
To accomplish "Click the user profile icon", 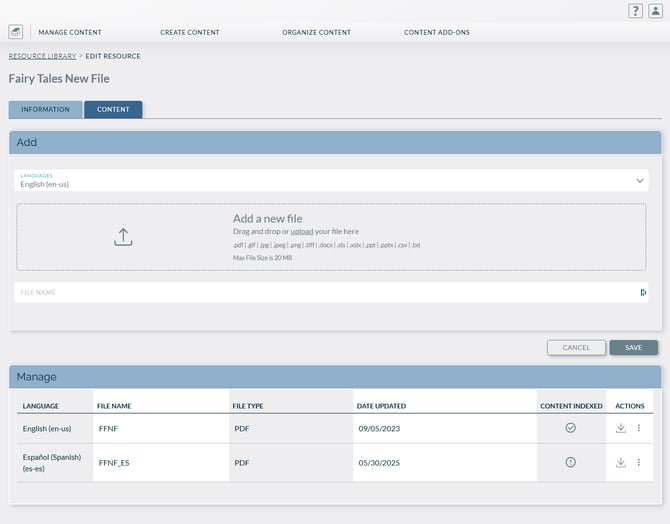I will click(655, 11).
